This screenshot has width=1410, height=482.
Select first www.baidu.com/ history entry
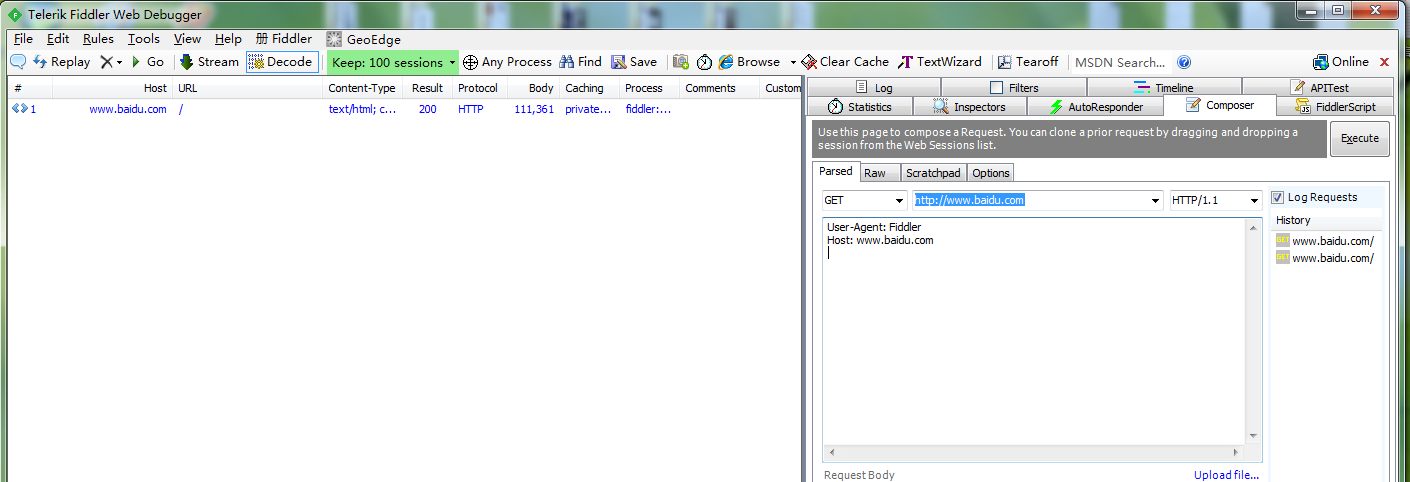[1324, 241]
